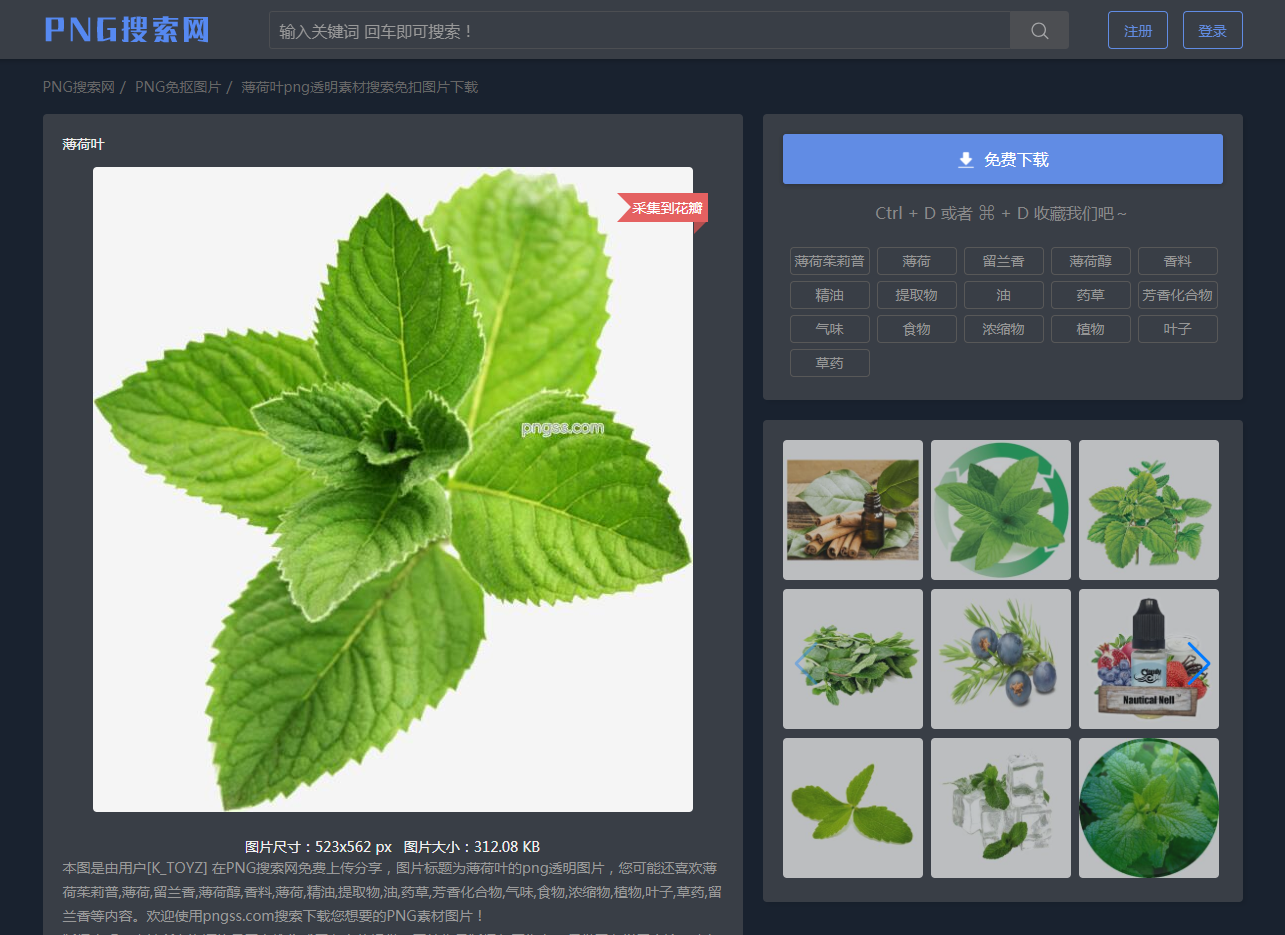Select the 薄荷醇 tag
1285x935 pixels.
coord(1091,261)
